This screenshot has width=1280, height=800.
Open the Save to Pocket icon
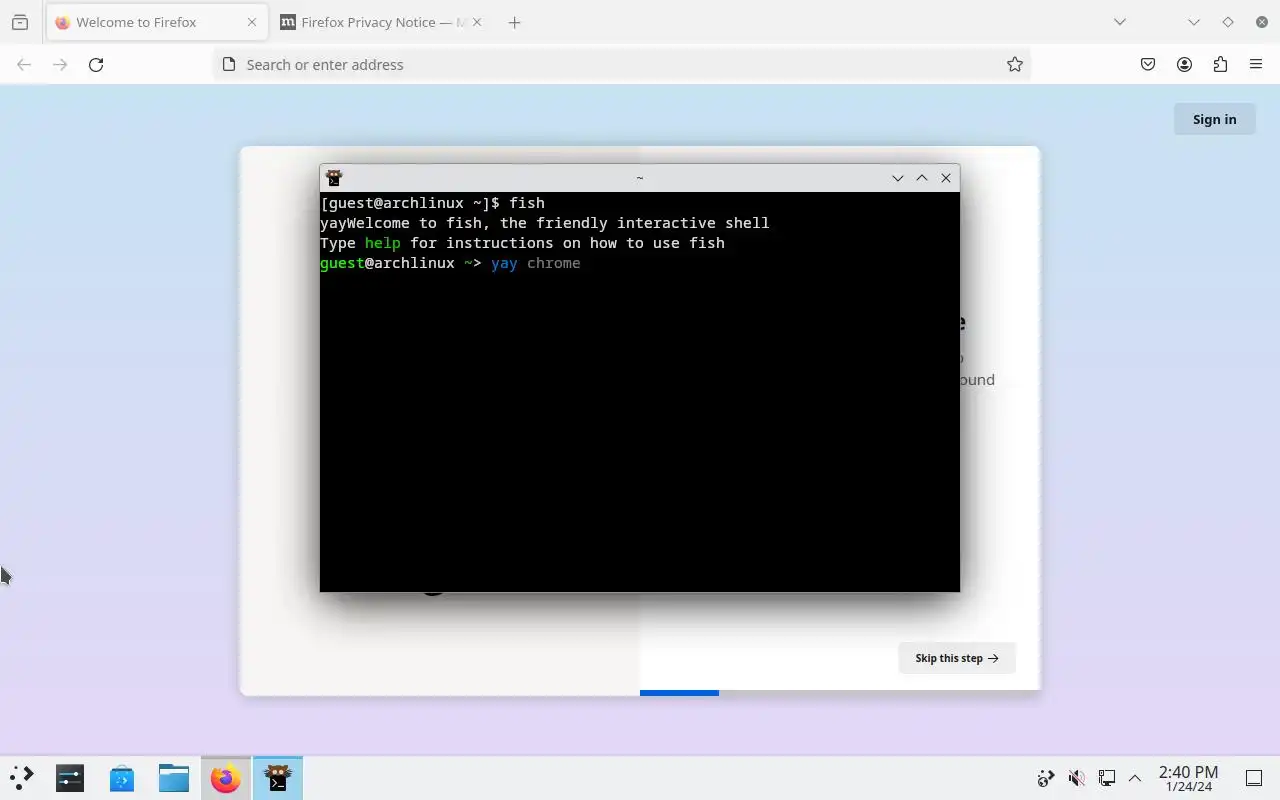(x=1148, y=64)
